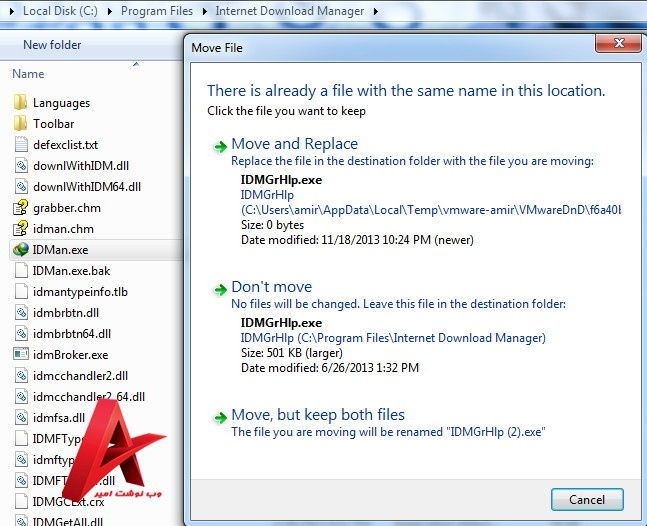647x526 pixels.
Task: Sort files by Name column header
Action: click(28, 74)
